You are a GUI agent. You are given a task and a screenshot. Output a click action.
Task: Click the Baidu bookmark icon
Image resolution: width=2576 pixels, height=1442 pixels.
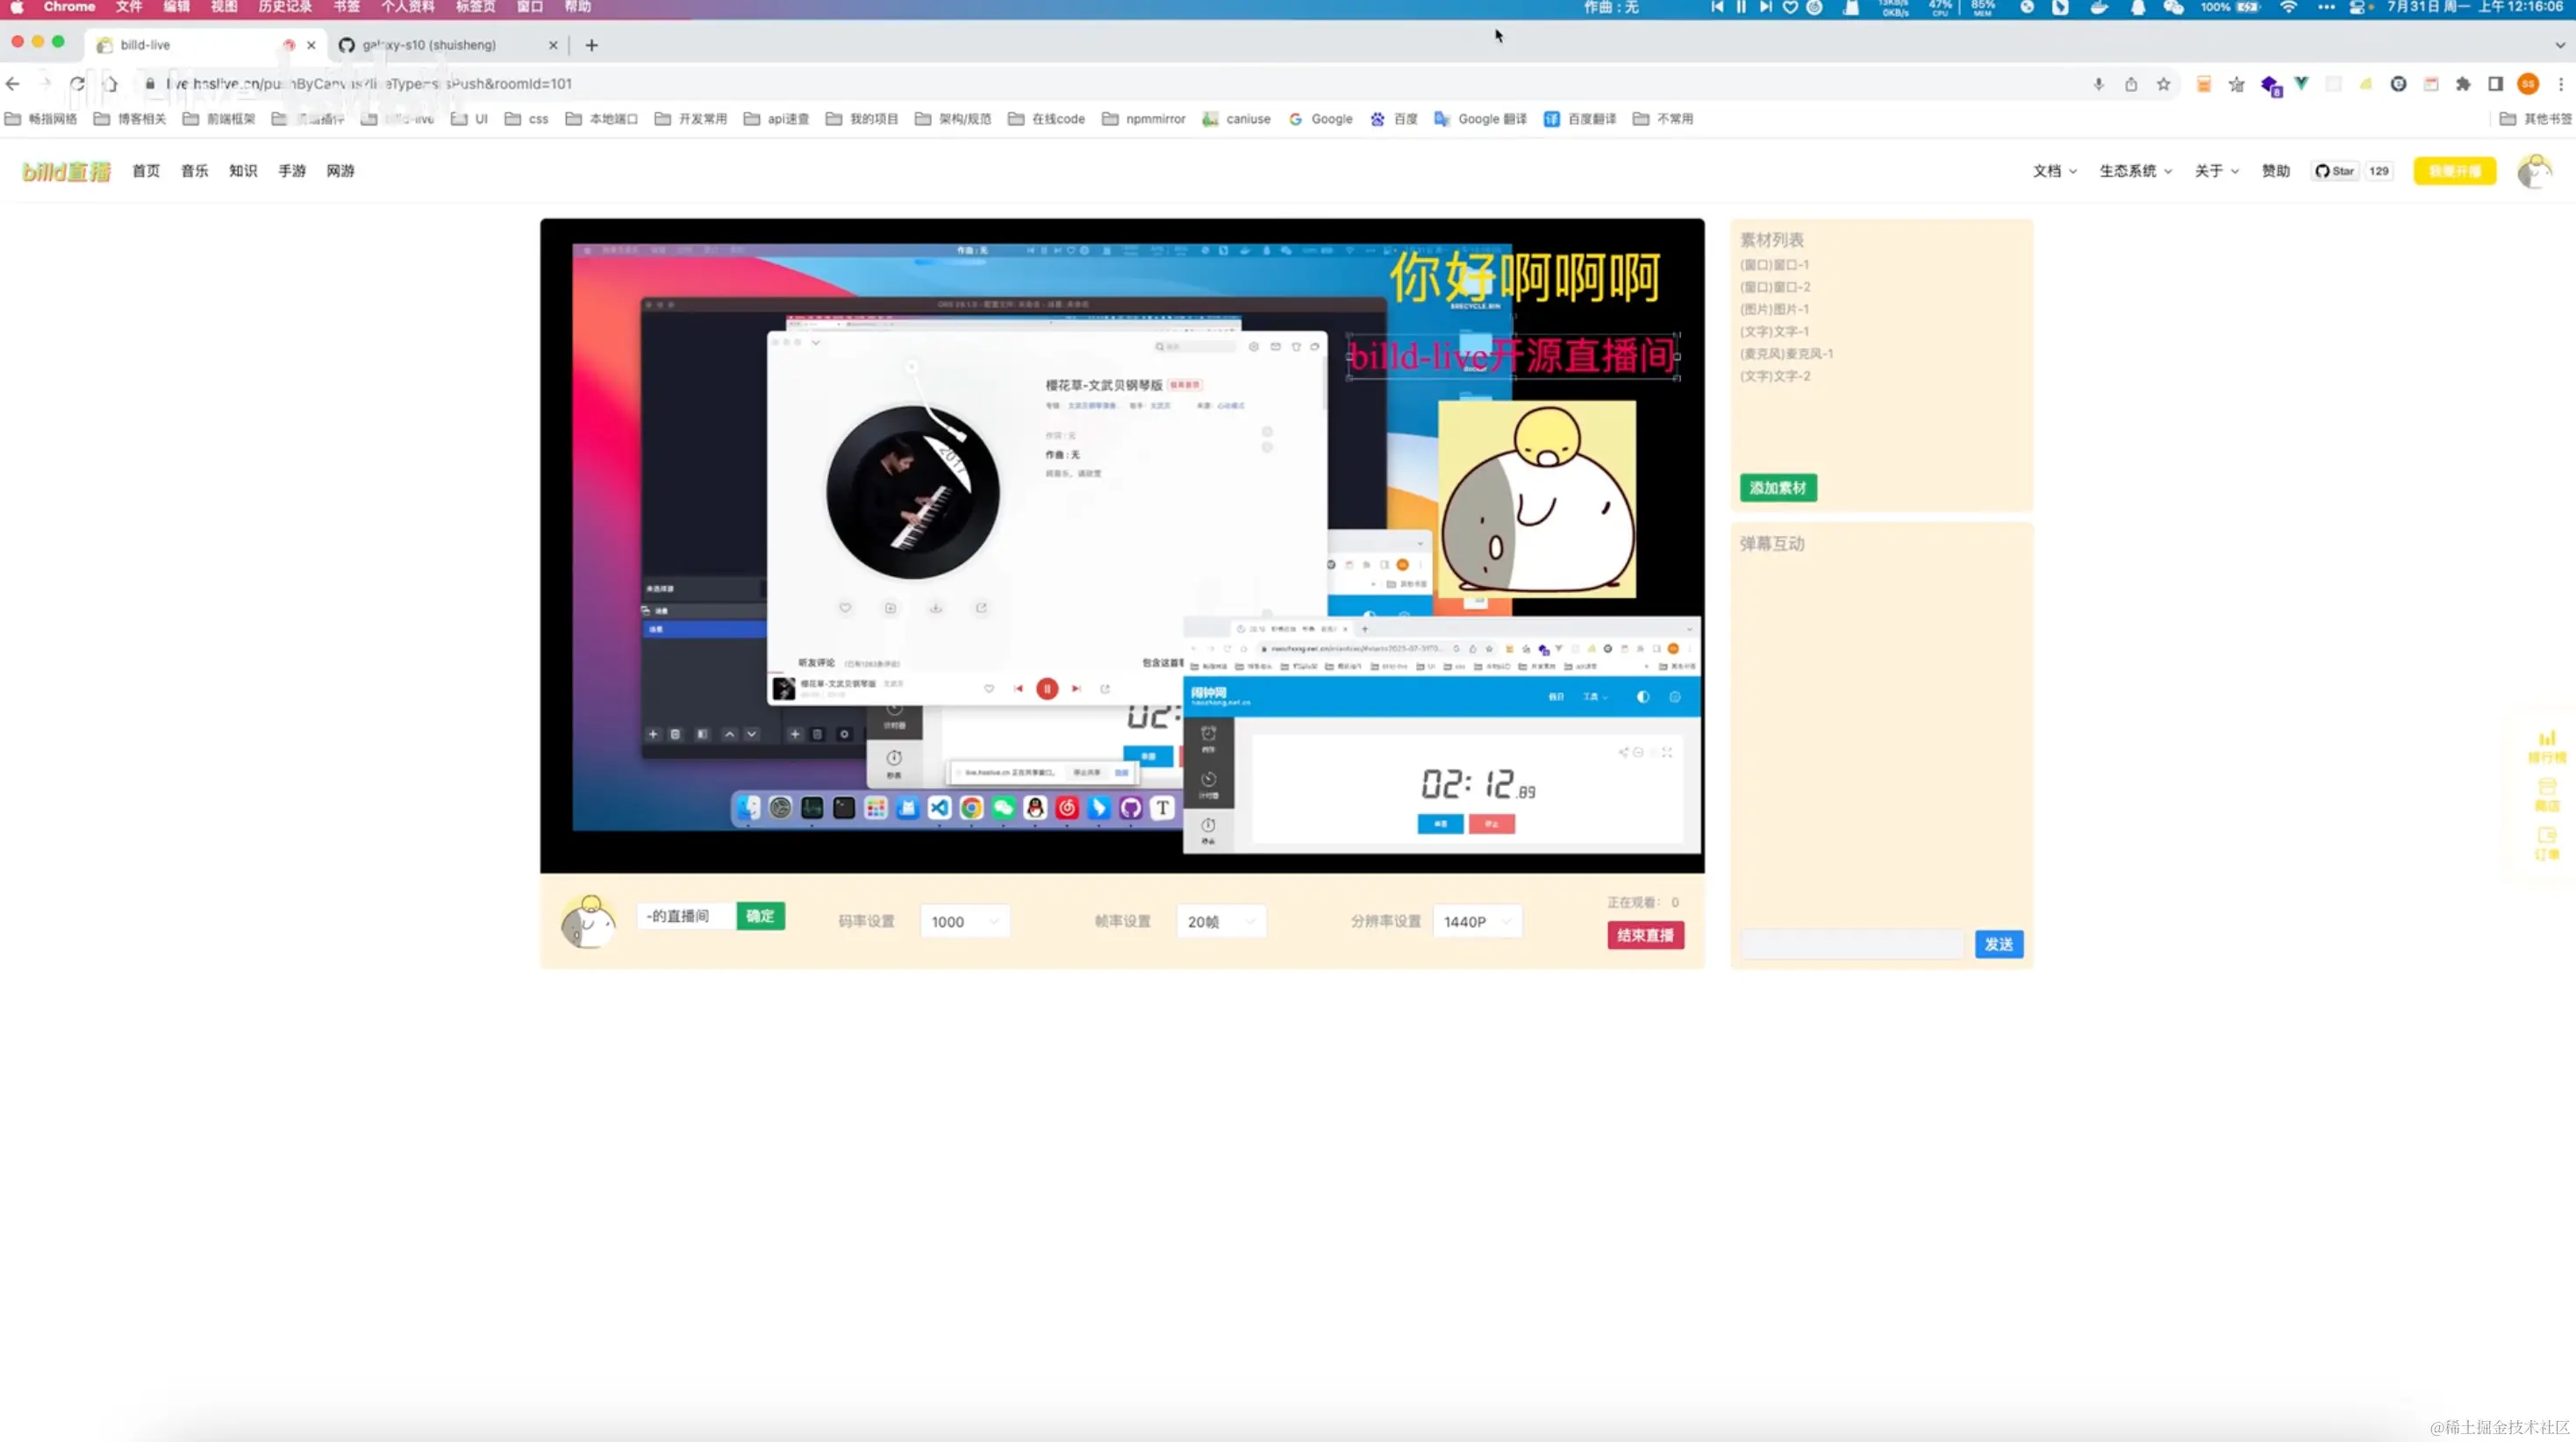coord(1378,119)
